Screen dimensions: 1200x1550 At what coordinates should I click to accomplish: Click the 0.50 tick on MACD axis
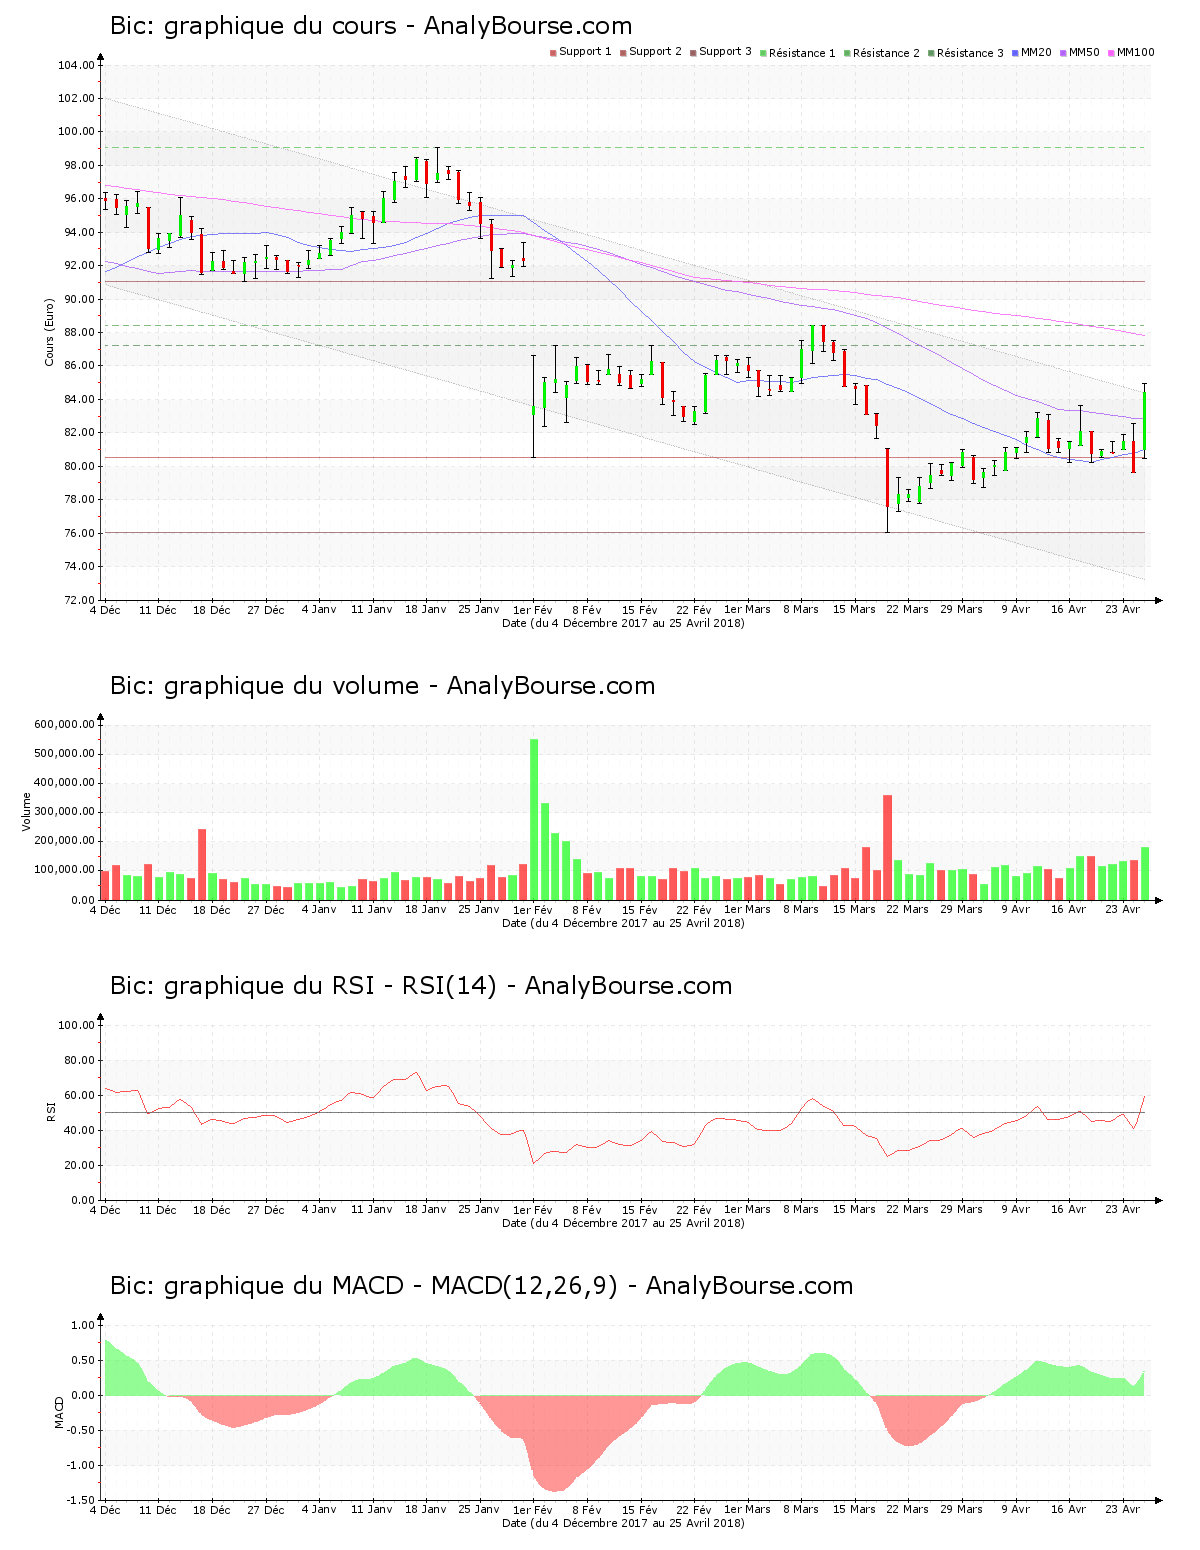pyautogui.click(x=84, y=1360)
